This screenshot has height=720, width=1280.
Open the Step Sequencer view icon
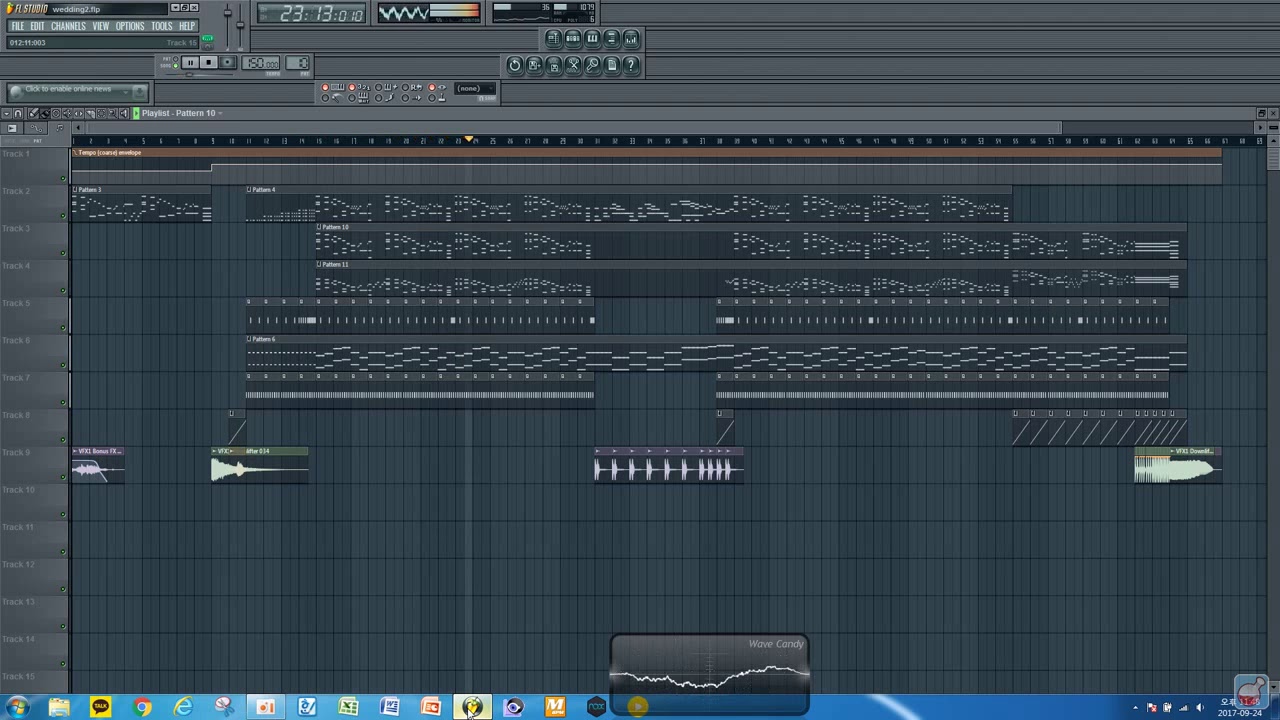(x=573, y=38)
